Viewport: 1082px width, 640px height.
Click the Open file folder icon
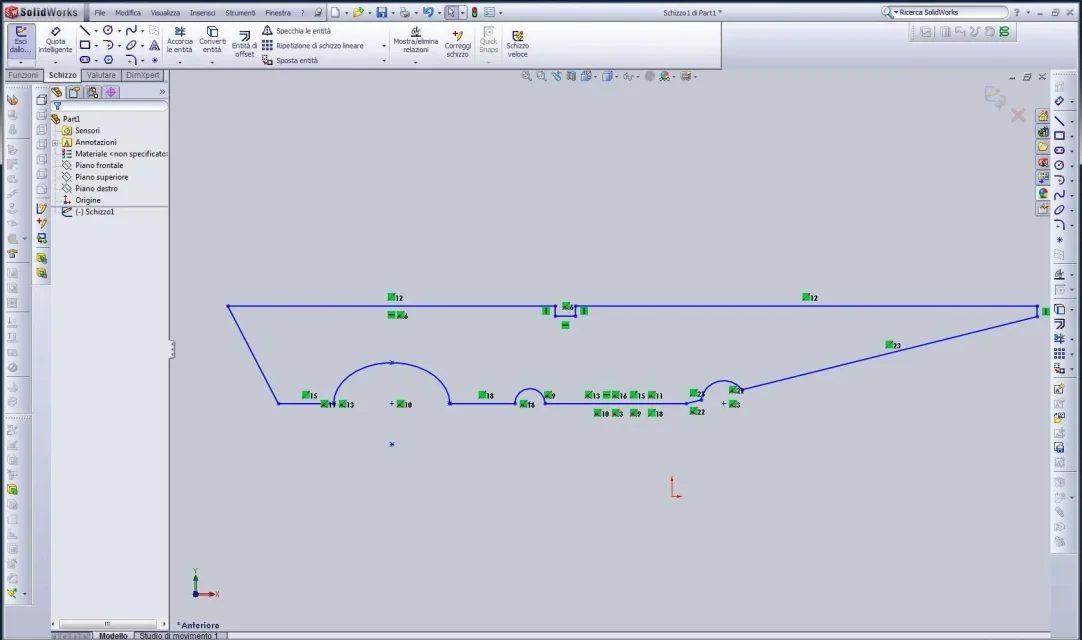coord(357,12)
